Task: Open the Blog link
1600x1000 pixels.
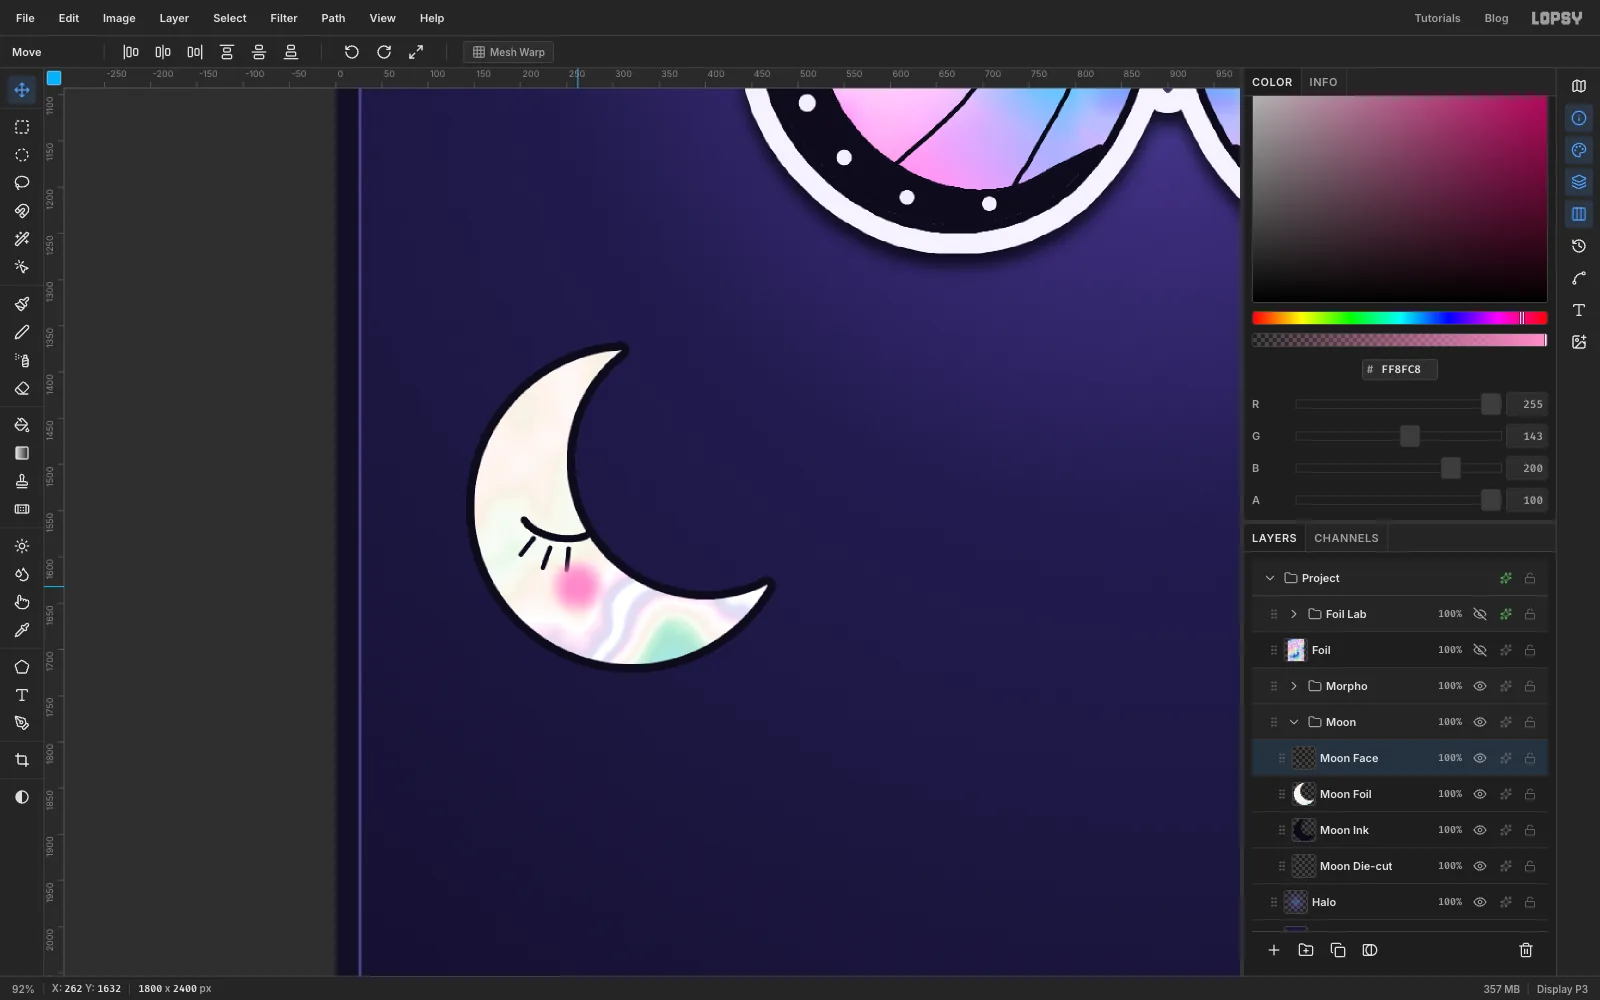Action: (x=1496, y=18)
